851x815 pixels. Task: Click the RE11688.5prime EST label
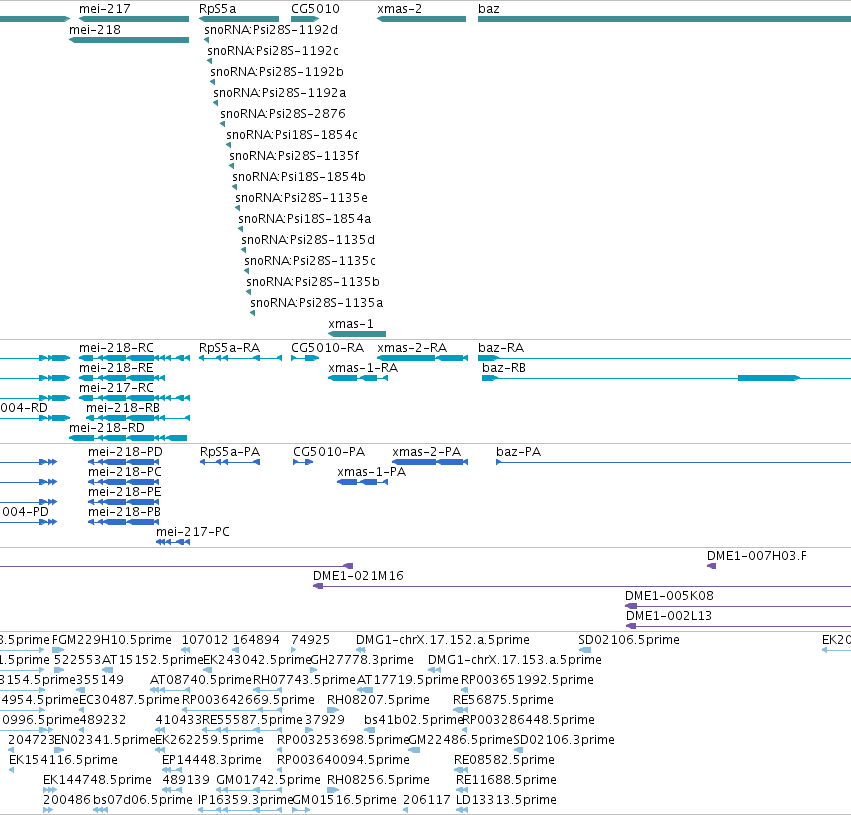point(506,780)
